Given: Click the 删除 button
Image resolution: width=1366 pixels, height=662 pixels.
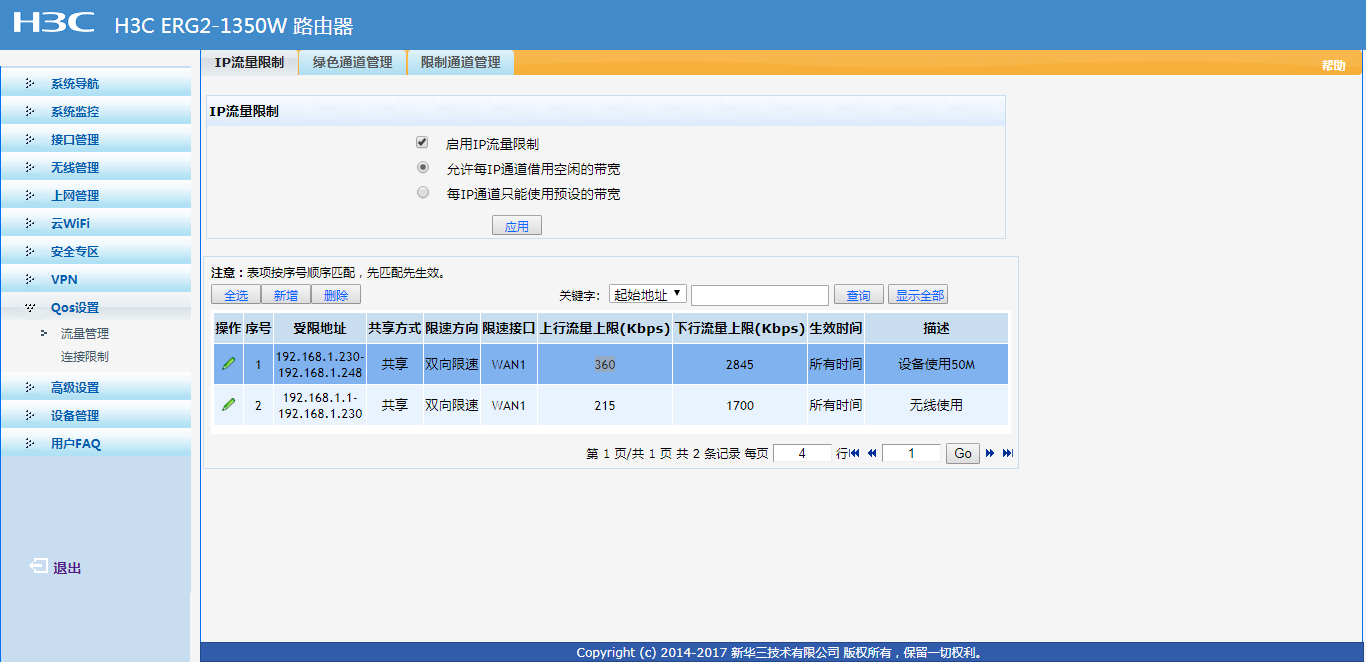Looking at the screenshot, I should (336, 295).
